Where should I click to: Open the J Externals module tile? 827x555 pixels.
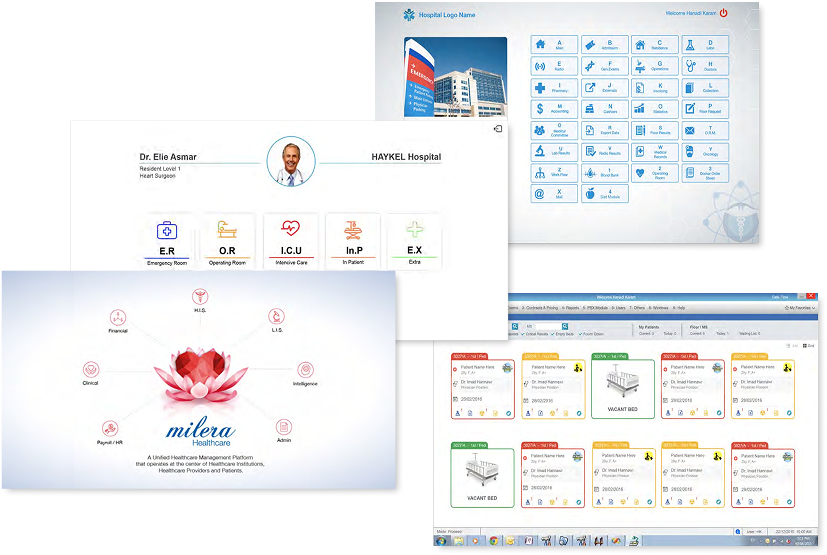tap(604, 88)
